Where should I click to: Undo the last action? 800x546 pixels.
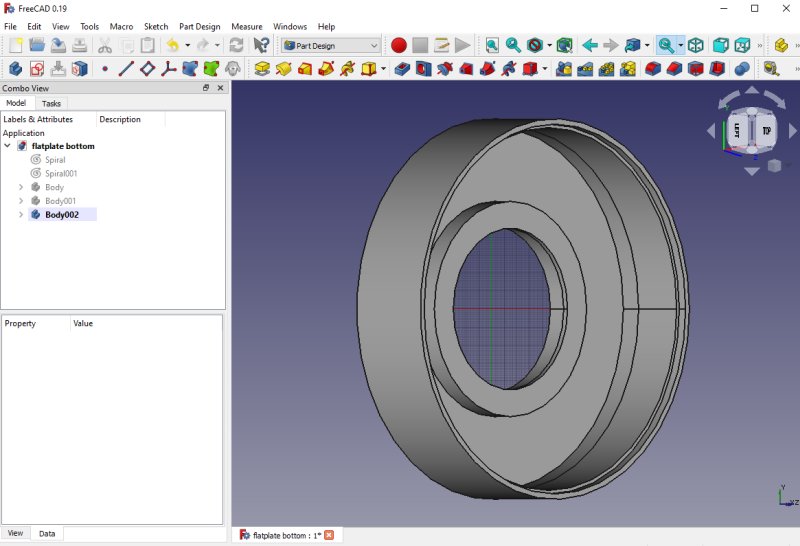pyautogui.click(x=173, y=45)
